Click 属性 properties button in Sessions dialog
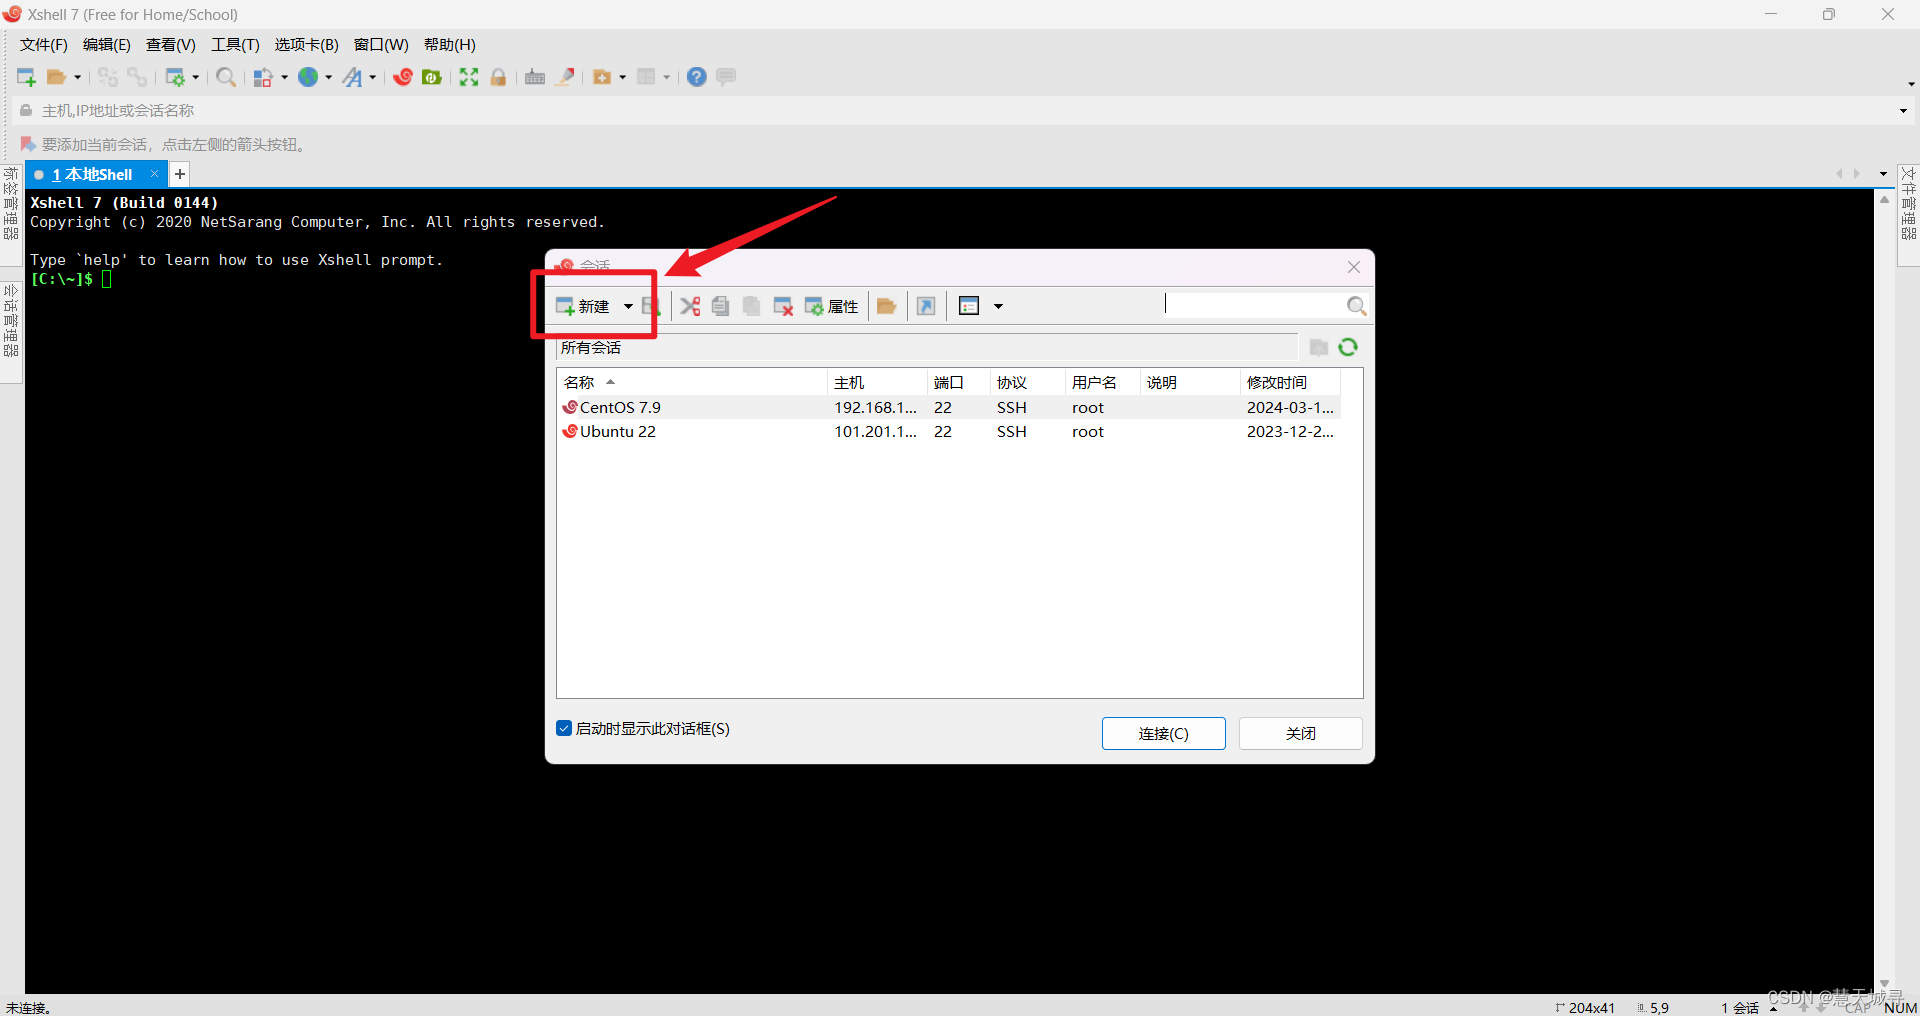1920x1016 pixels. click(x=831, y=306)
